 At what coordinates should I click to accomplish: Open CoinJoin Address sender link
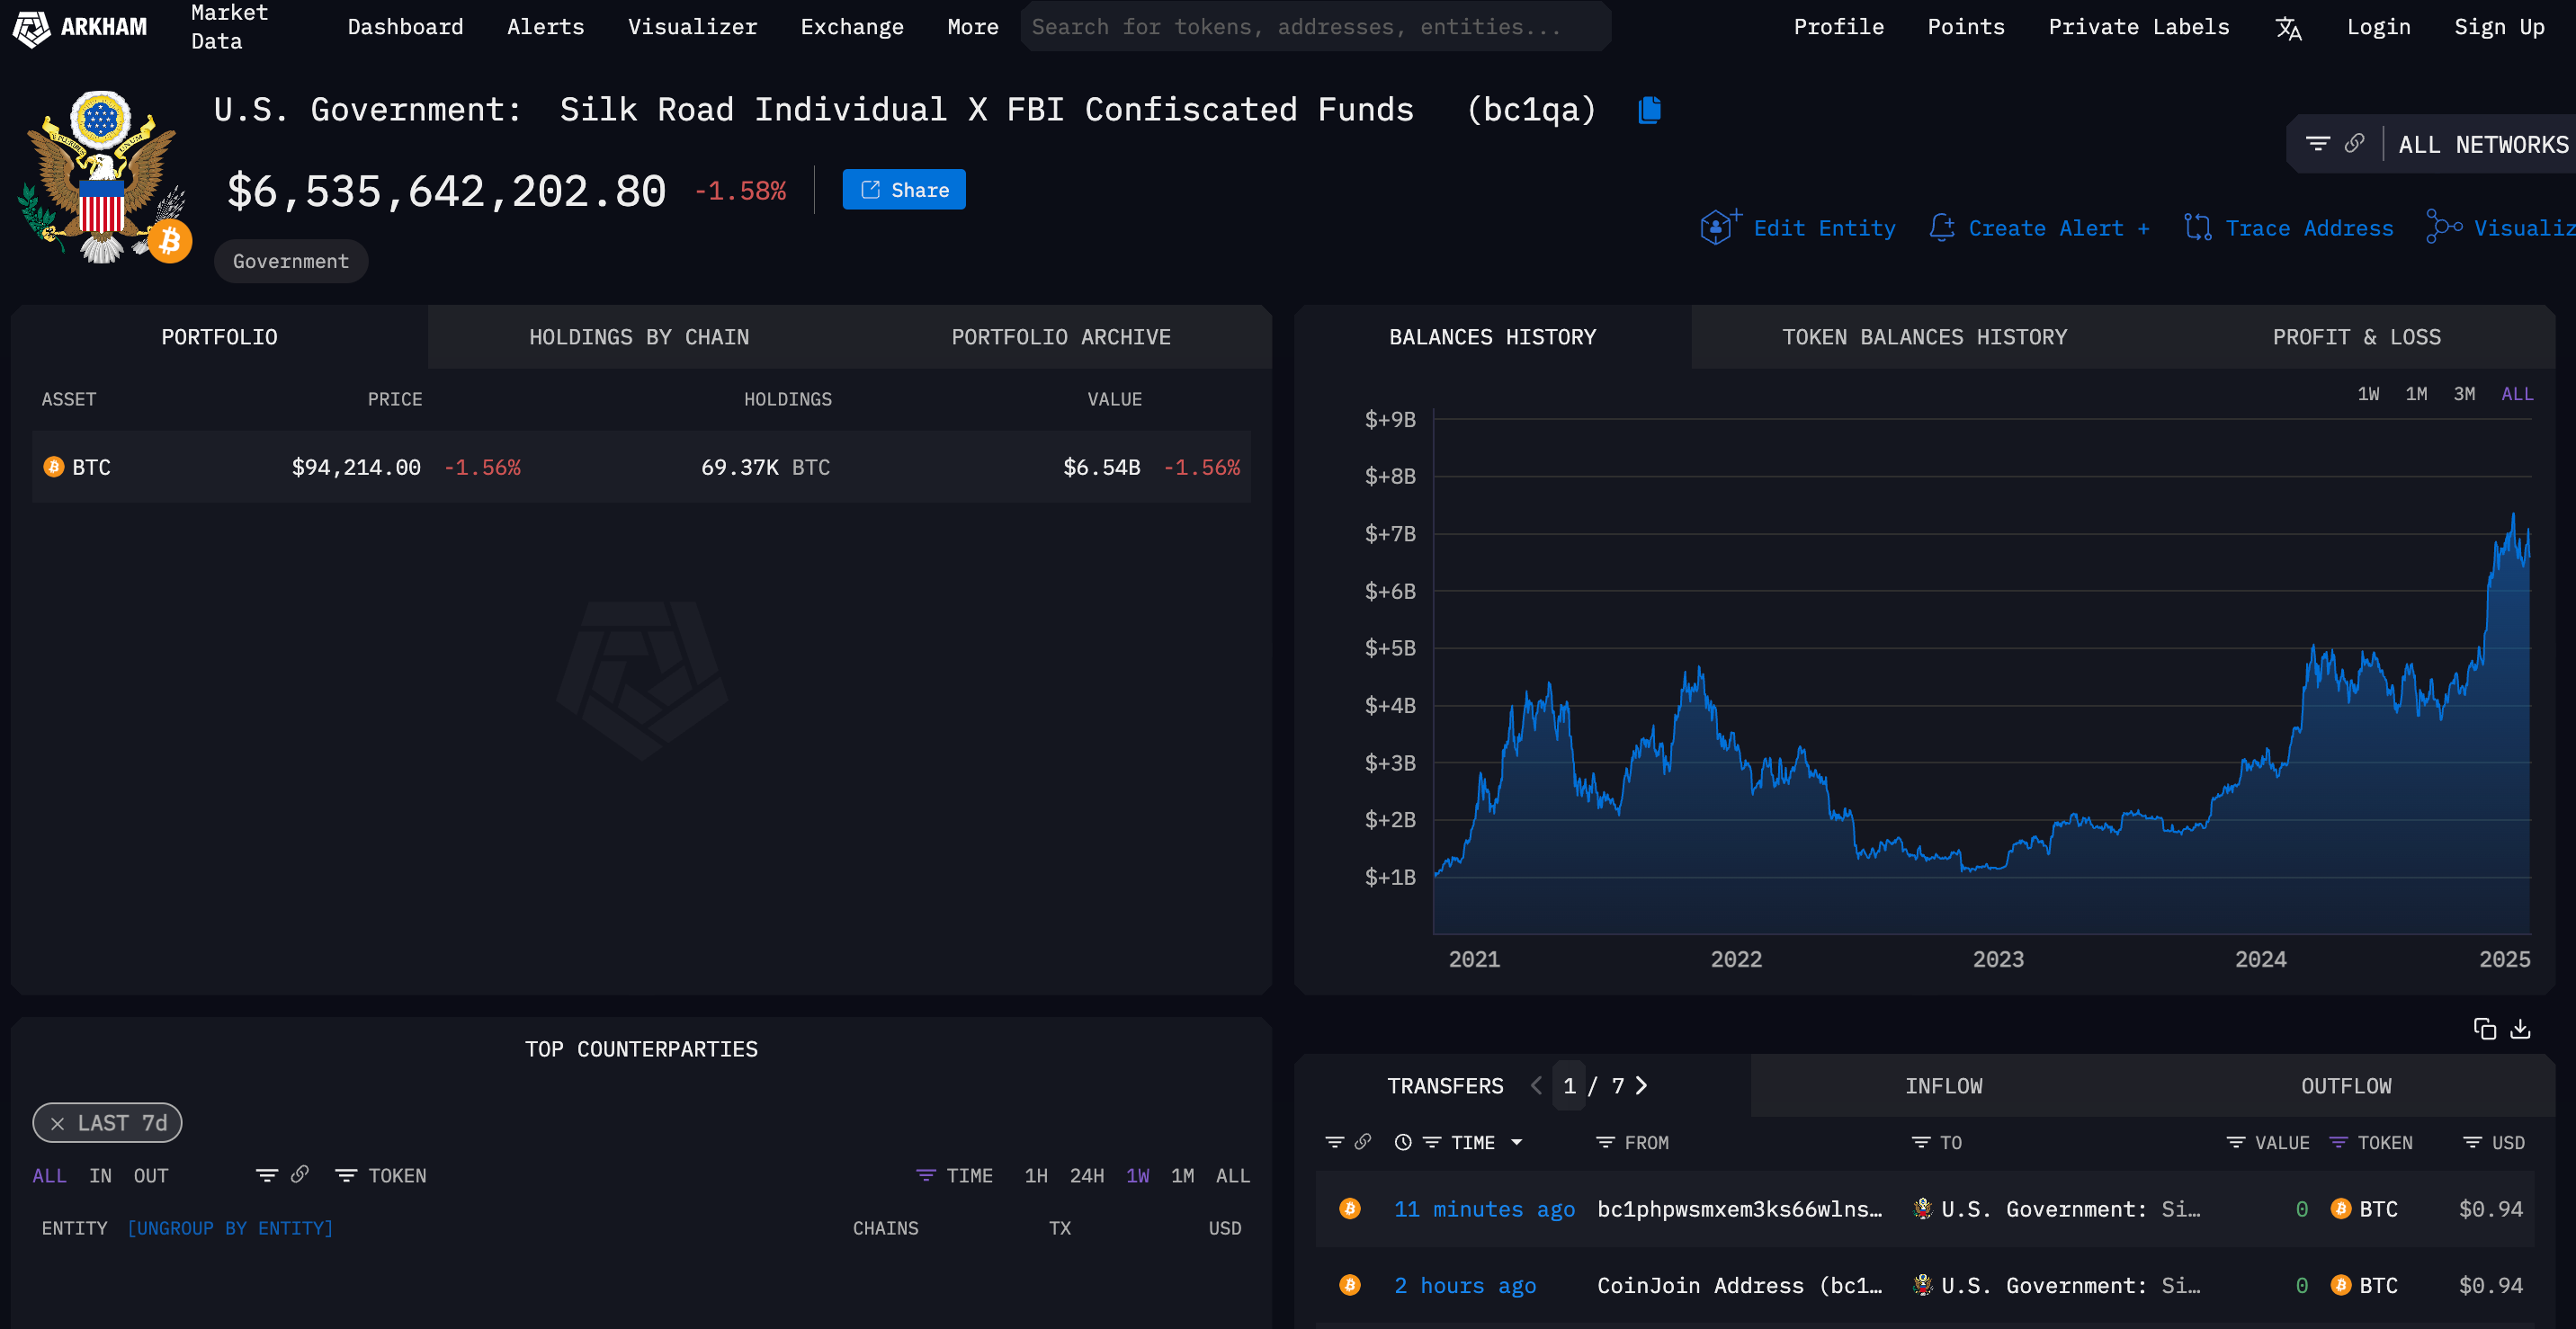tap(1739, 1285)
